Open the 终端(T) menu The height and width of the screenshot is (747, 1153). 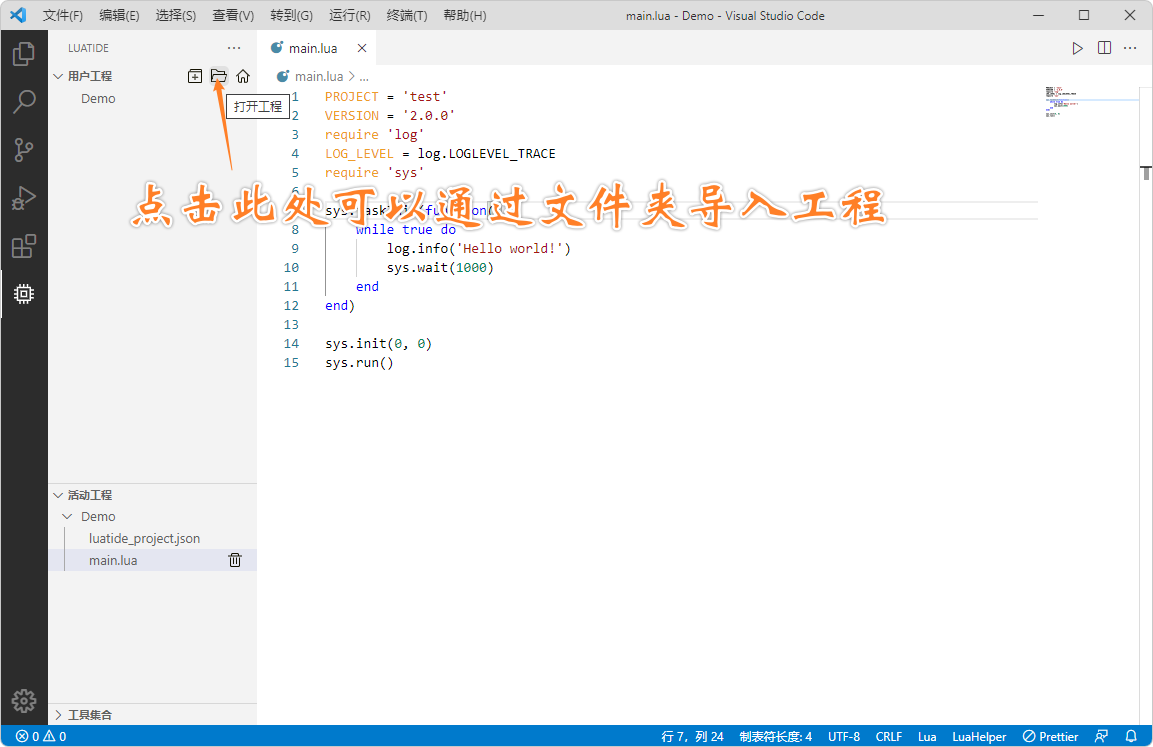407,15
